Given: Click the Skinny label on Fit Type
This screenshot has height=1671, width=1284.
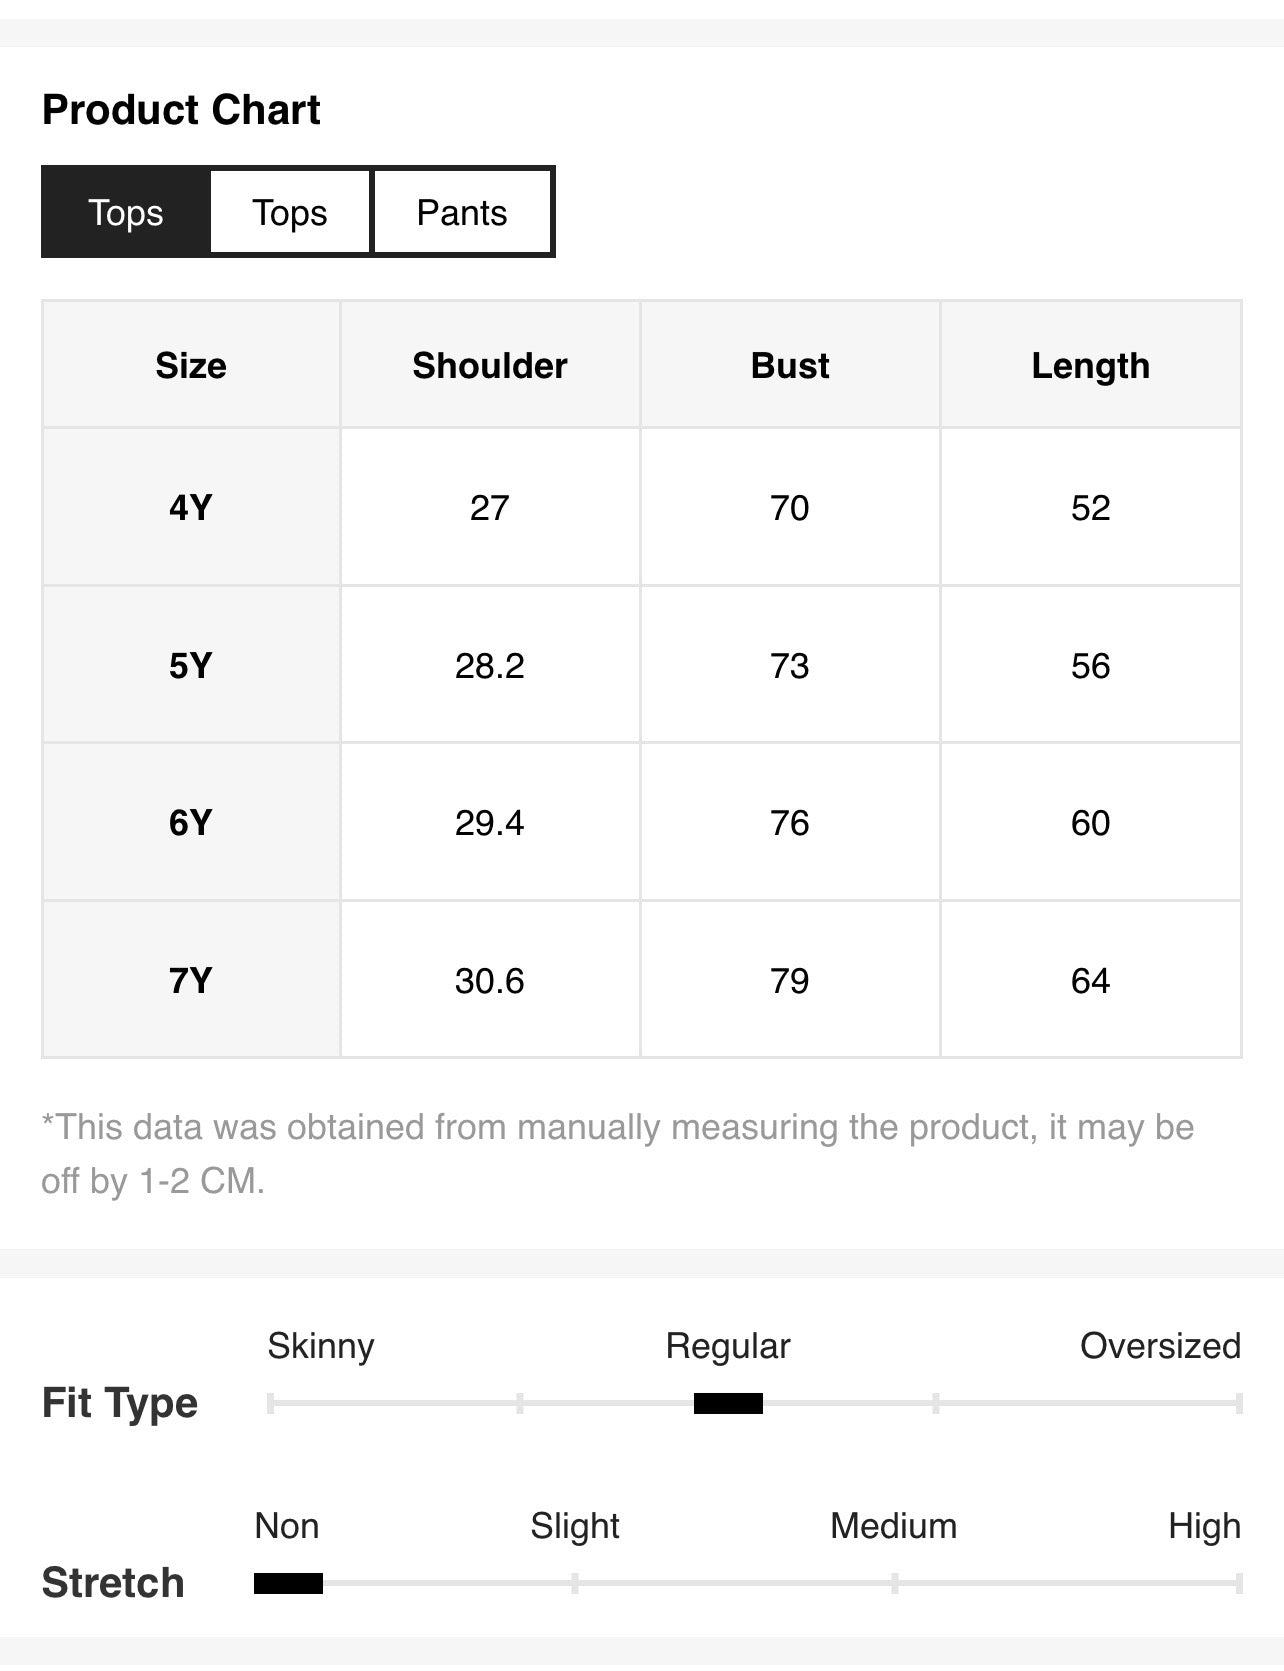Looking at the screenshot, I should tap(320, 1346).
